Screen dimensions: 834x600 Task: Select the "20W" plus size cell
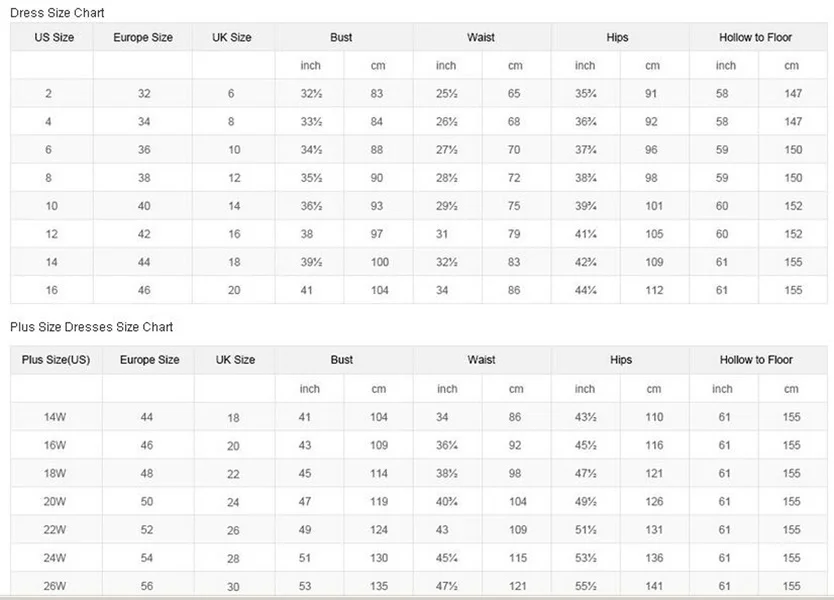coord(54,501)
